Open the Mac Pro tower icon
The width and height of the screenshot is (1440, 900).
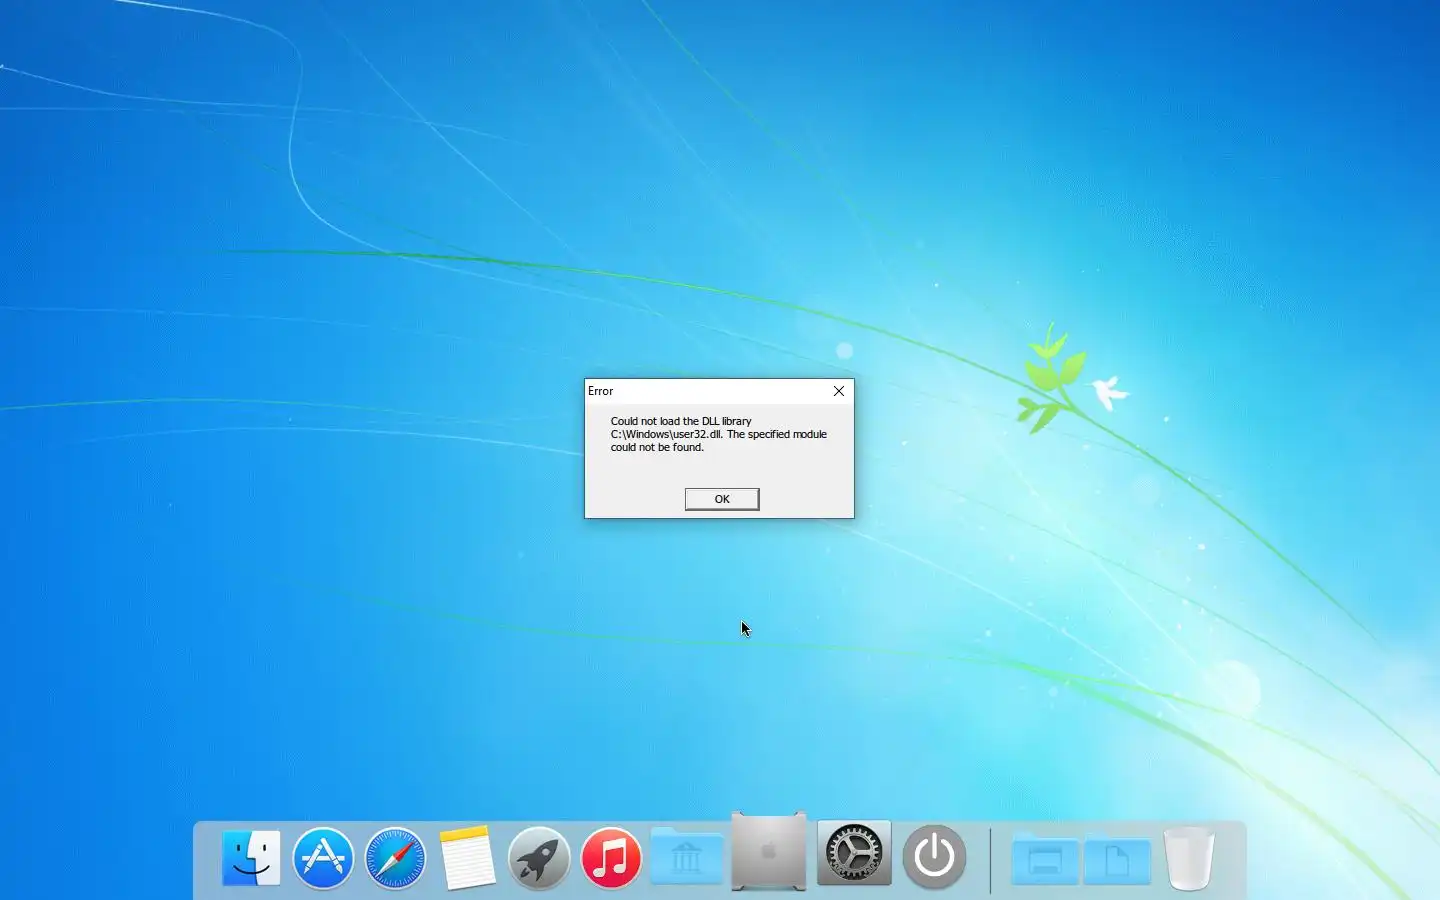click(x=768, y=851)
